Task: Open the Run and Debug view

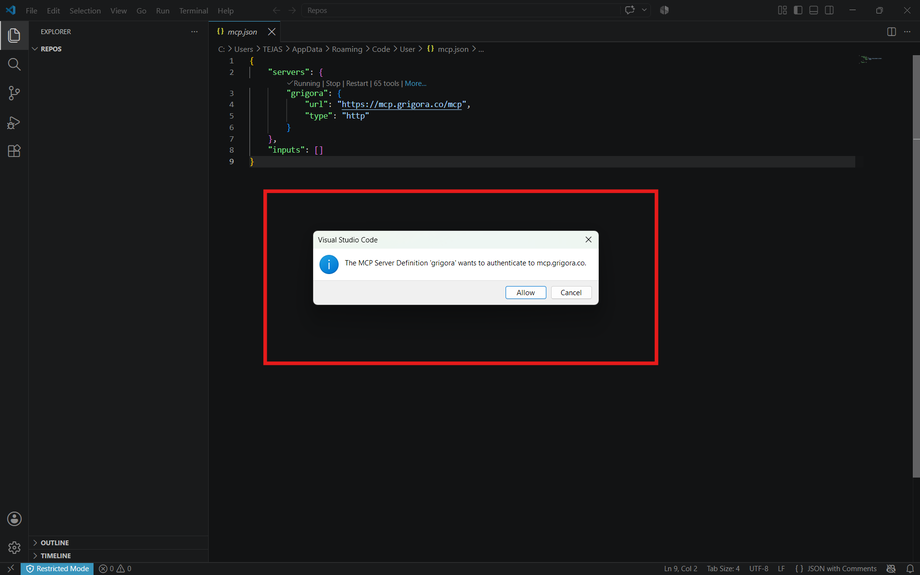Action: coord(14,123)
